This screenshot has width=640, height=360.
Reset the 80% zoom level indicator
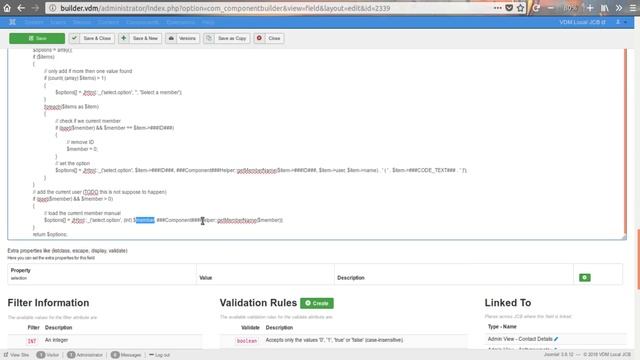[x=570, y=8]
